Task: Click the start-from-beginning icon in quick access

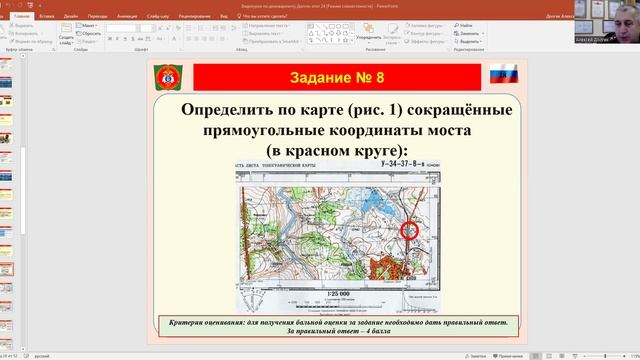Action: point(30,5)
